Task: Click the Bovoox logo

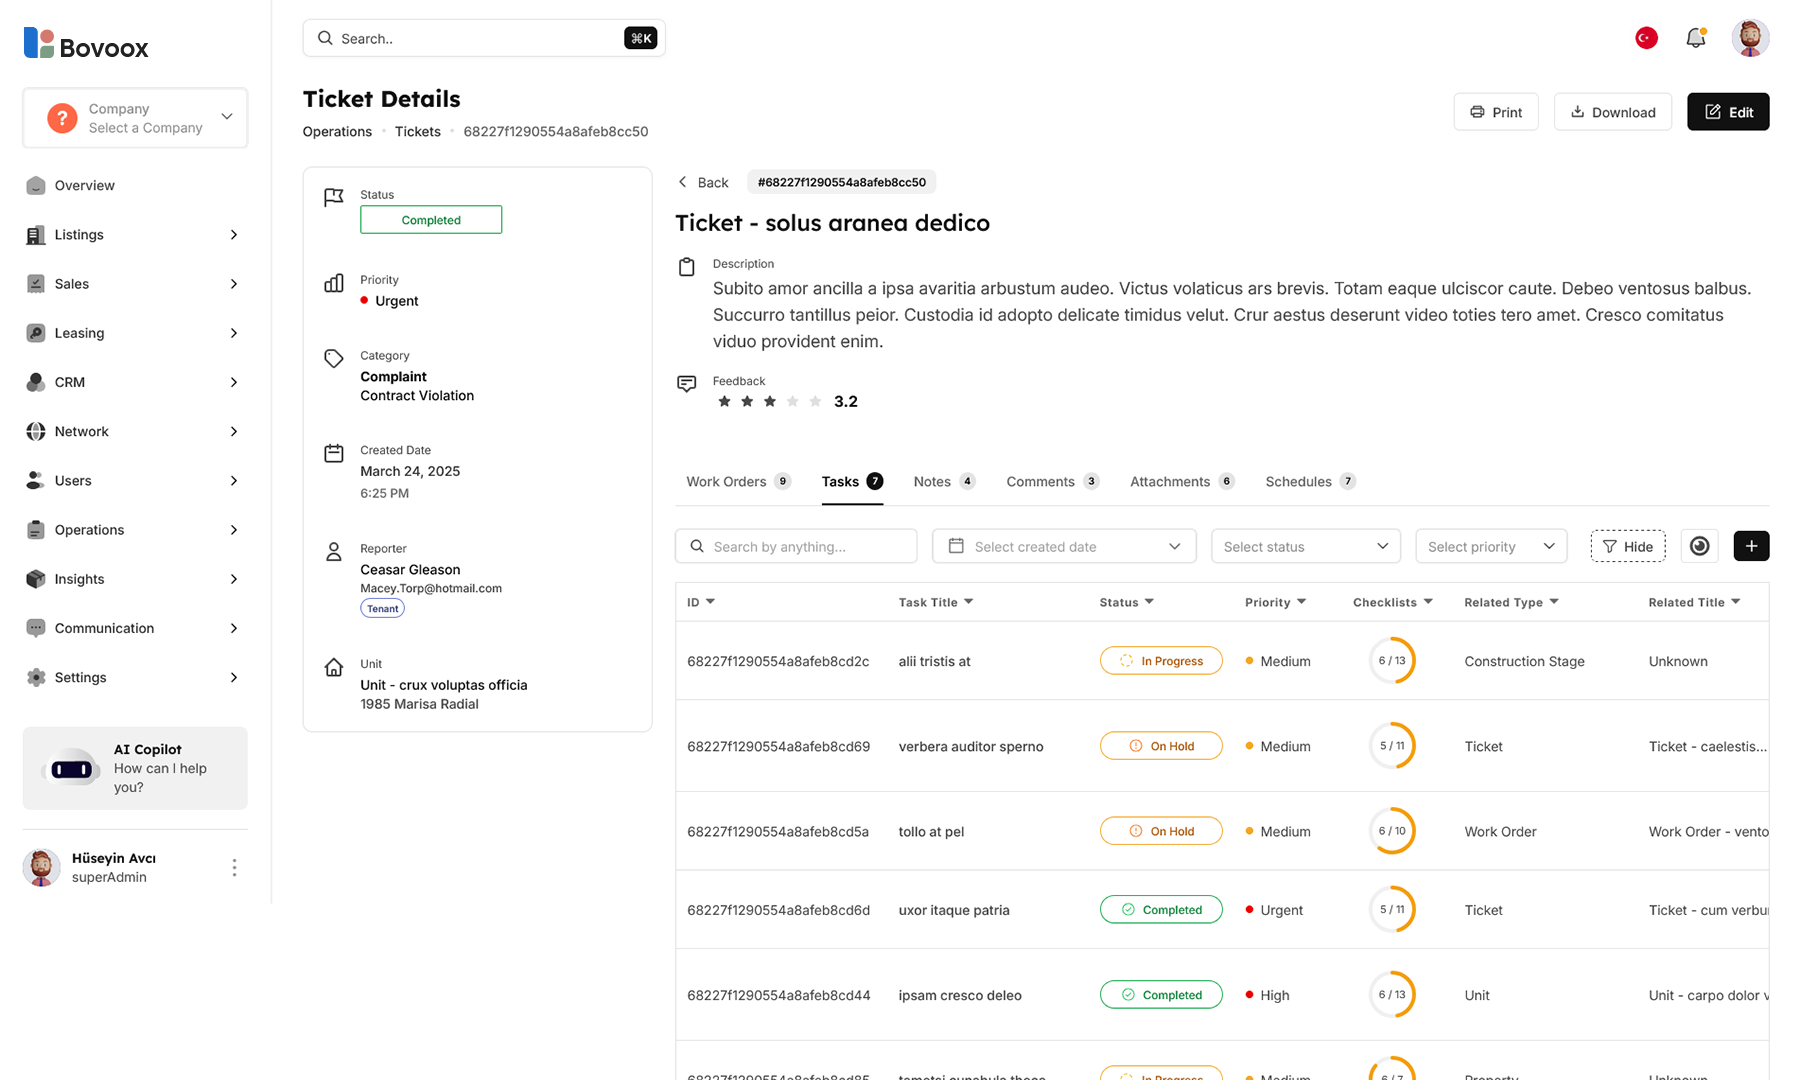Action: 86,45
